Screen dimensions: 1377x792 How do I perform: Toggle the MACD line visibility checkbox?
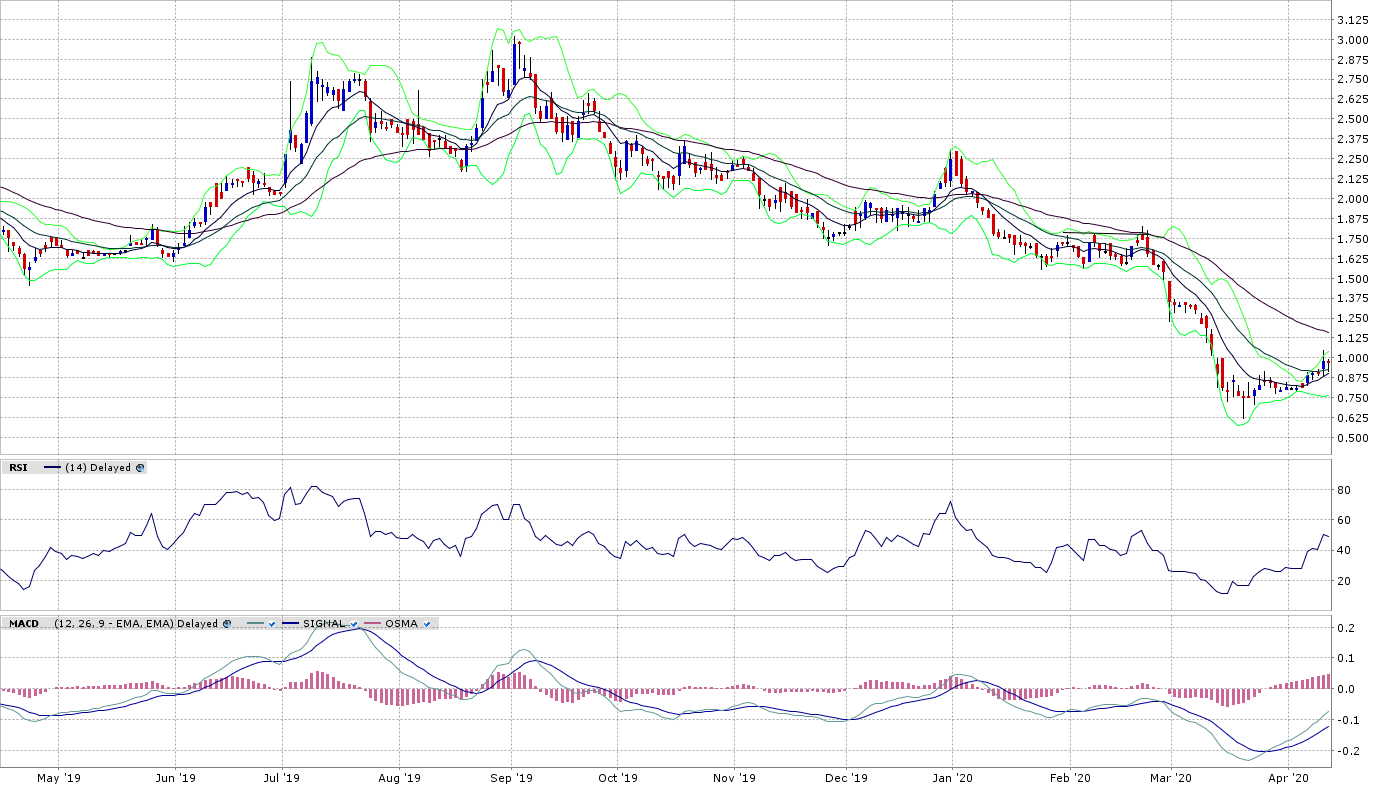(271, 623)
